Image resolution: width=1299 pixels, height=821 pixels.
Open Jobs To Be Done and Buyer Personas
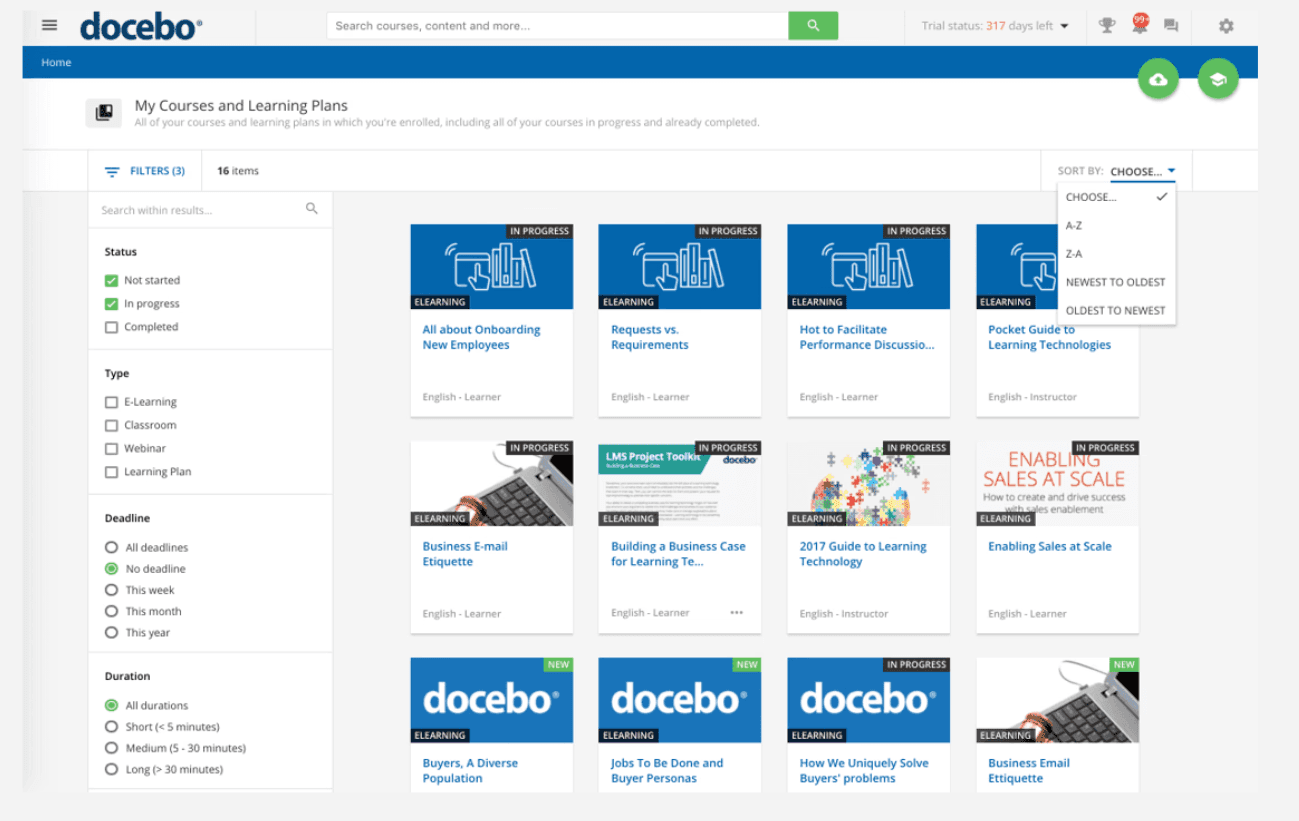click(667, 771)
